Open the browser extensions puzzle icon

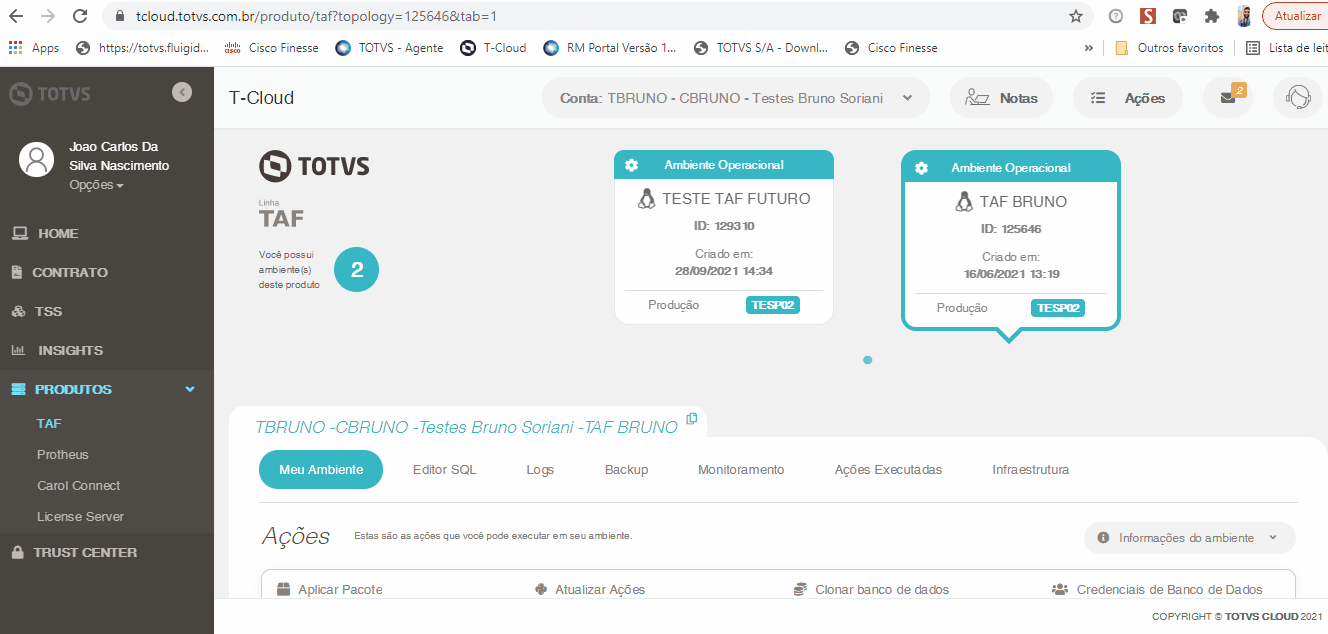(1211, 16)
